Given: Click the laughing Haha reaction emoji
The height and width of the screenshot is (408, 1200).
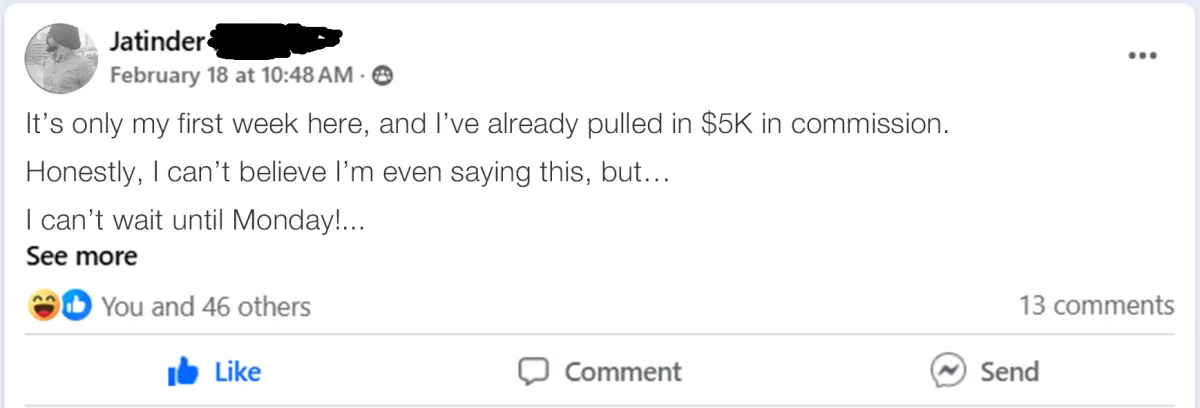Looking at the screenshot, I should (44, 306).
